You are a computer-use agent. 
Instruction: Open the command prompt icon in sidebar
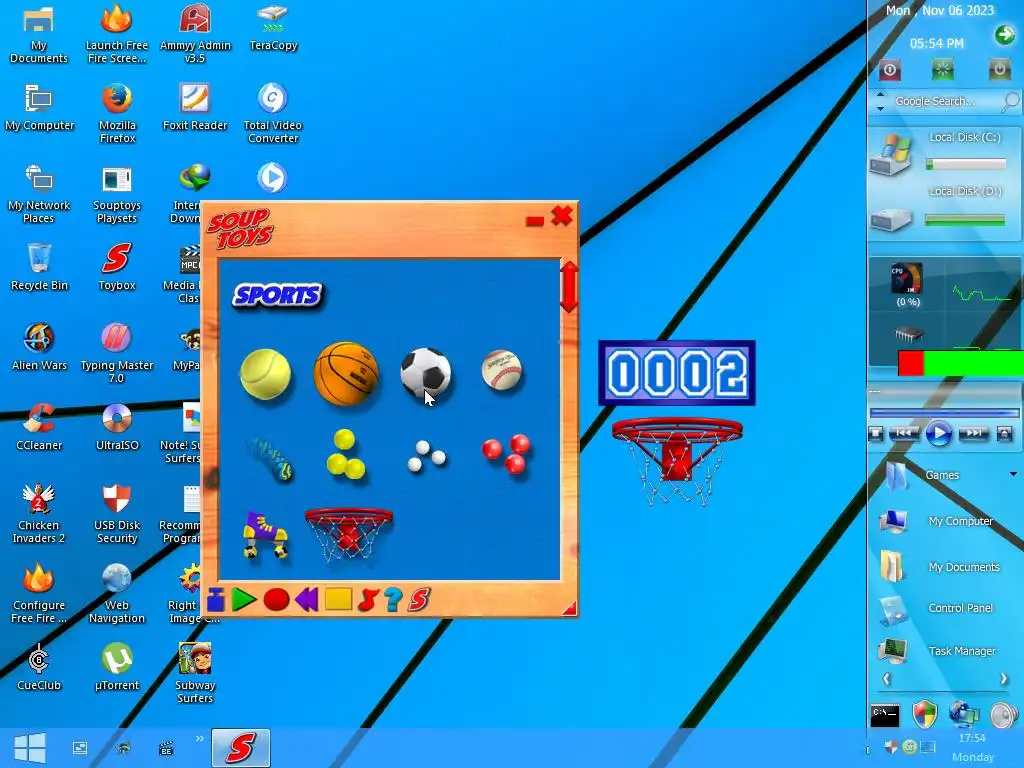[885, 715]
